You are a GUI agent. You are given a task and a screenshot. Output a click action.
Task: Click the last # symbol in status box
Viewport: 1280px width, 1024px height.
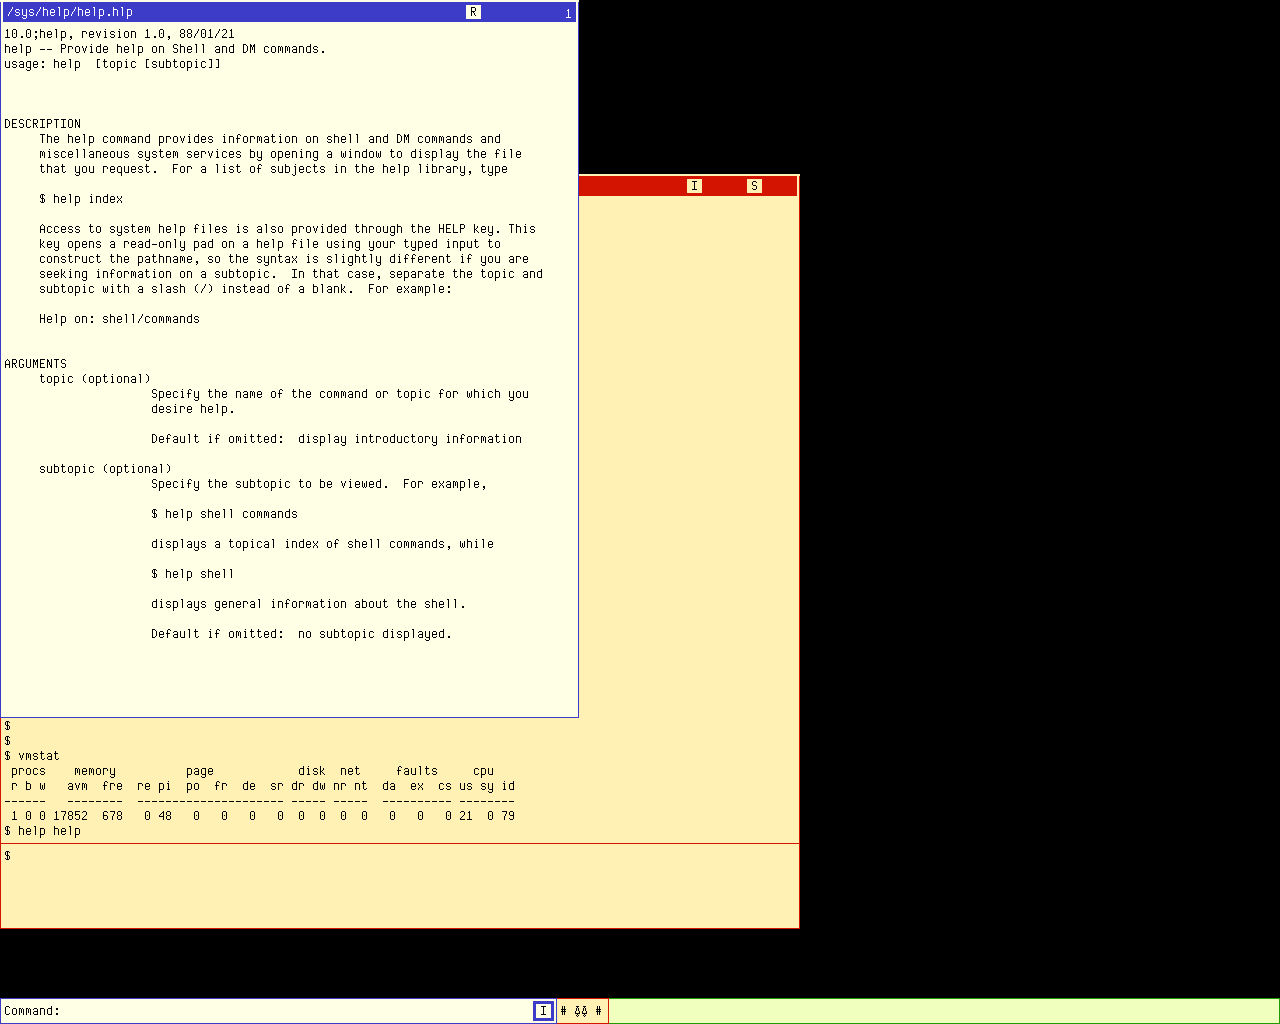pos(598,1011)
